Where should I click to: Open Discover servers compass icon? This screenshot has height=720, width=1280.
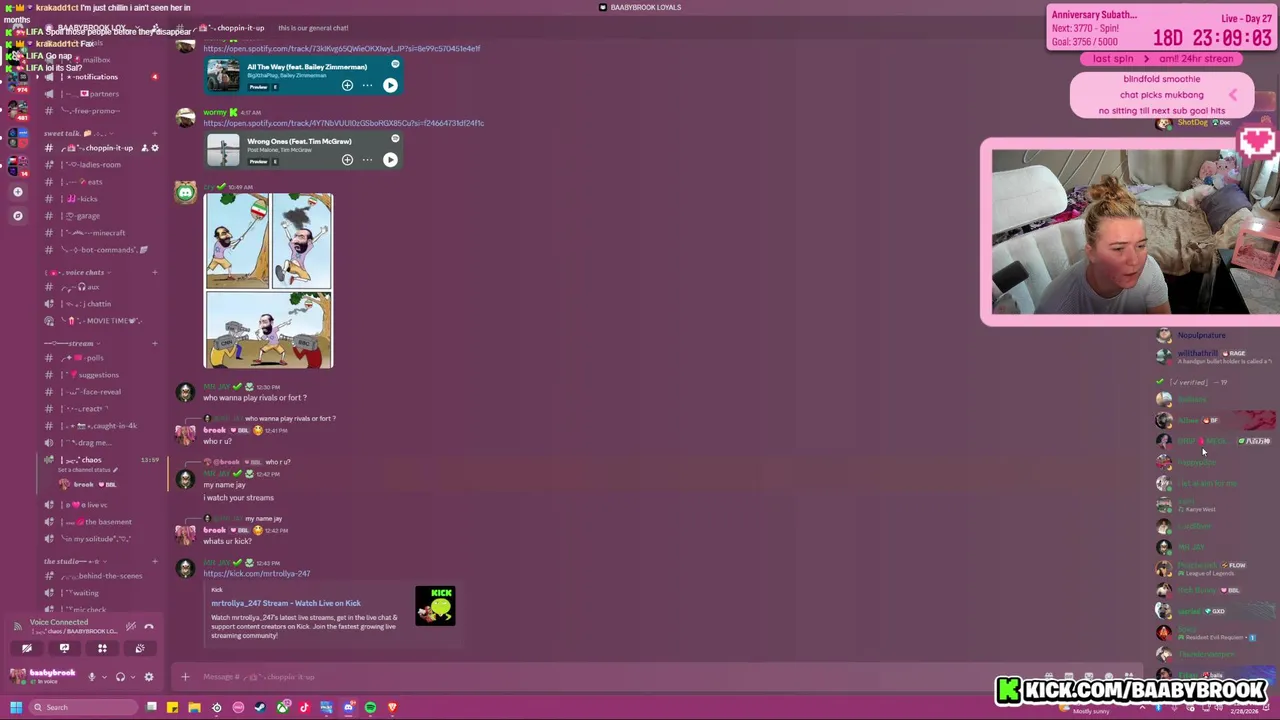click(x=17, y=215)
